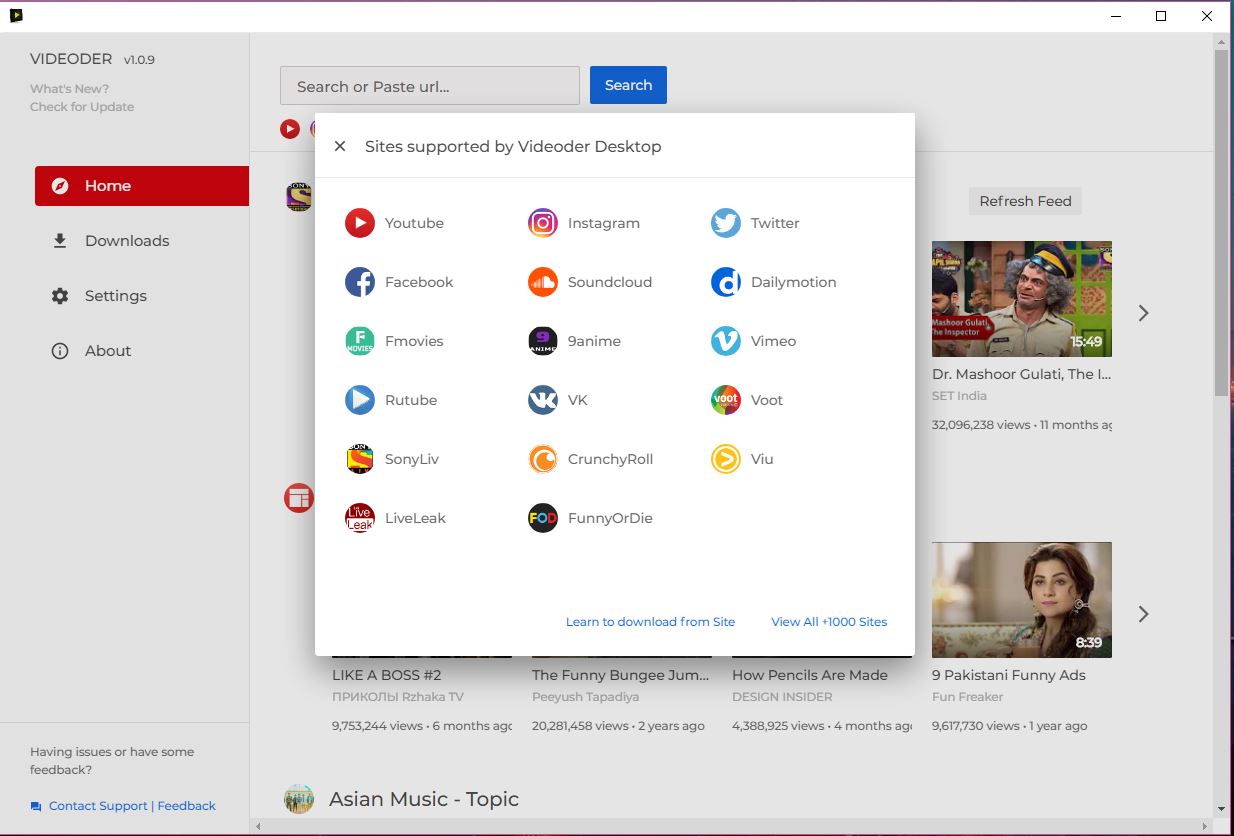Choose Soundcloud from supported sites
1234x836 pixels.
click(542, 282)
